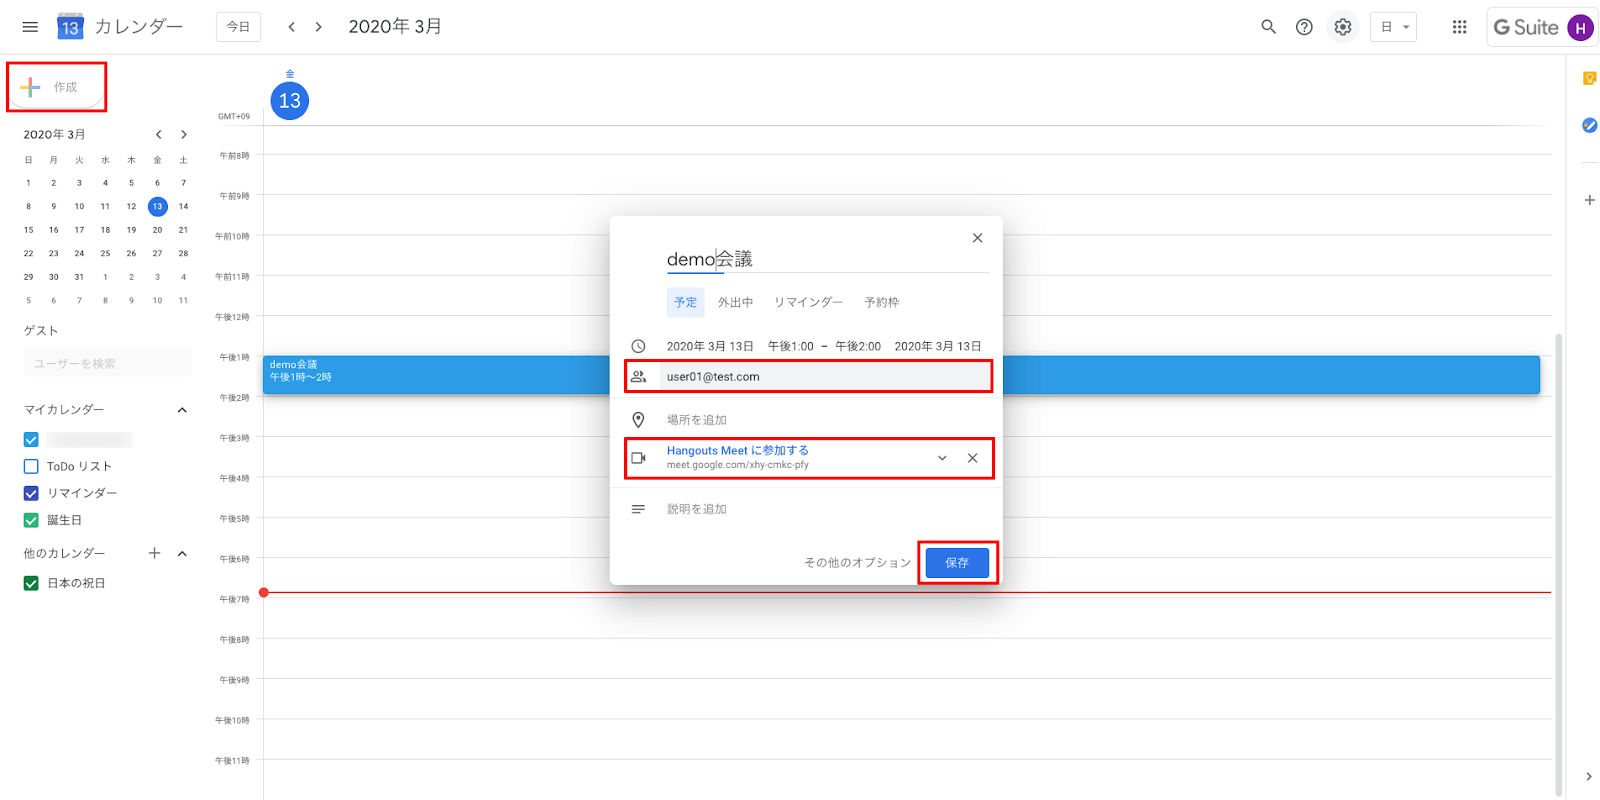Open the main hamburger menu
Viewport: 1600px width, 800px height.
click(30, 27)
